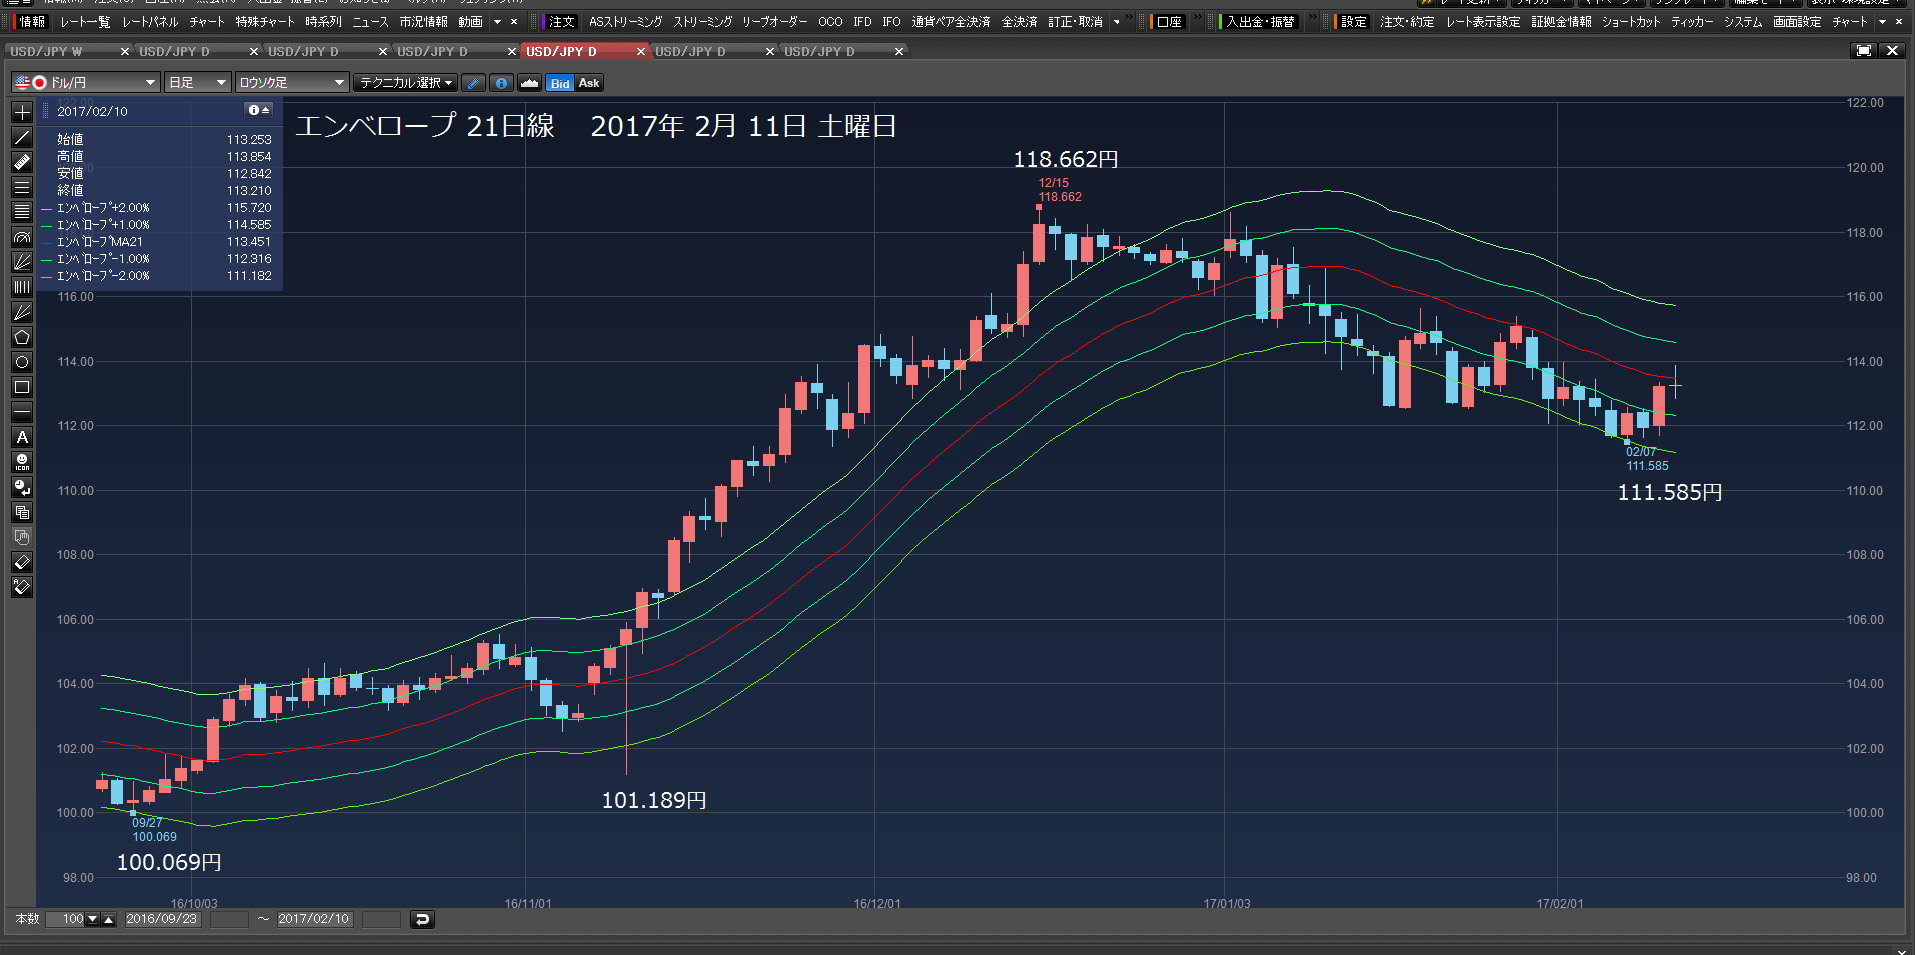Screen dimensions: 1915x955
Task: Open the ショートカット settings item
Action: click(1631, 21)
